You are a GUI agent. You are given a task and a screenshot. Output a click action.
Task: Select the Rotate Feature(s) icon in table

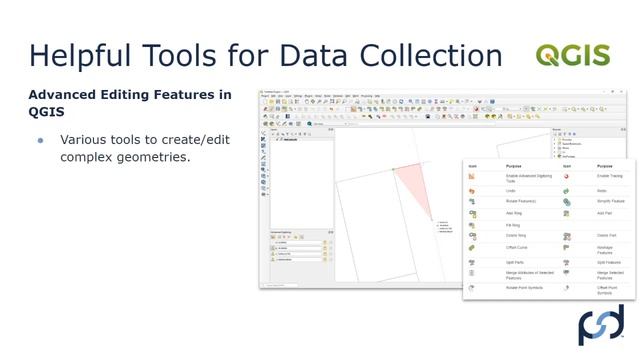click(x=472, y=201)
